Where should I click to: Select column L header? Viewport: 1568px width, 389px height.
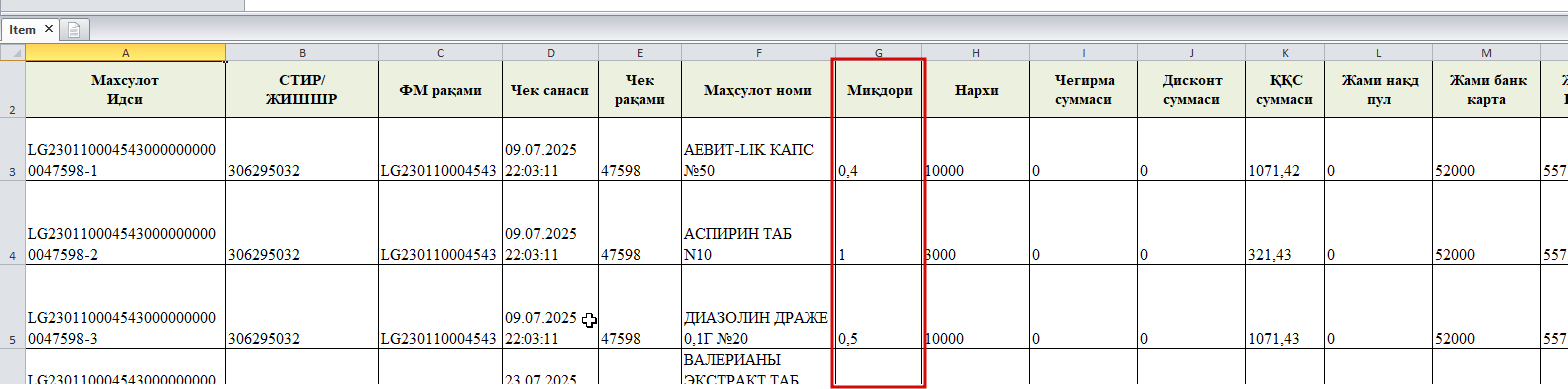pos(1378,52)
